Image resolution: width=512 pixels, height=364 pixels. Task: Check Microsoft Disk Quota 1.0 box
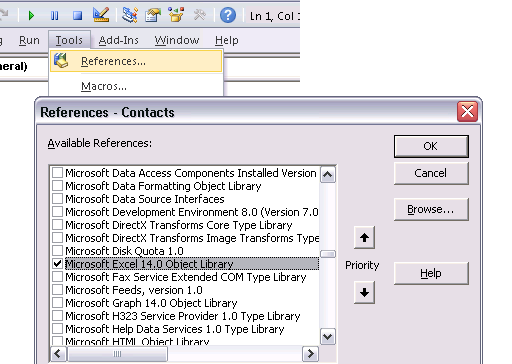click(x=58, y=251)
